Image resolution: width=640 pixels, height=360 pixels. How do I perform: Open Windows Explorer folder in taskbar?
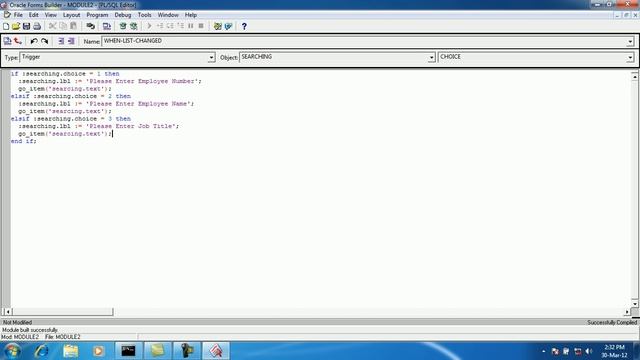click(71, 351)
